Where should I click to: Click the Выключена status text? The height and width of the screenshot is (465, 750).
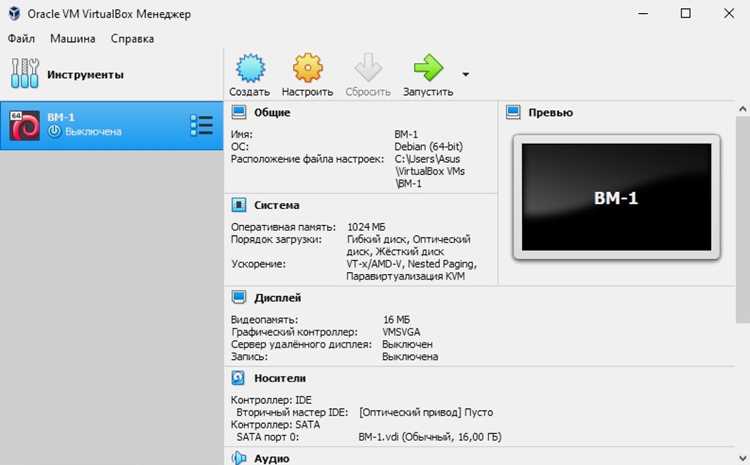[93, 132]
